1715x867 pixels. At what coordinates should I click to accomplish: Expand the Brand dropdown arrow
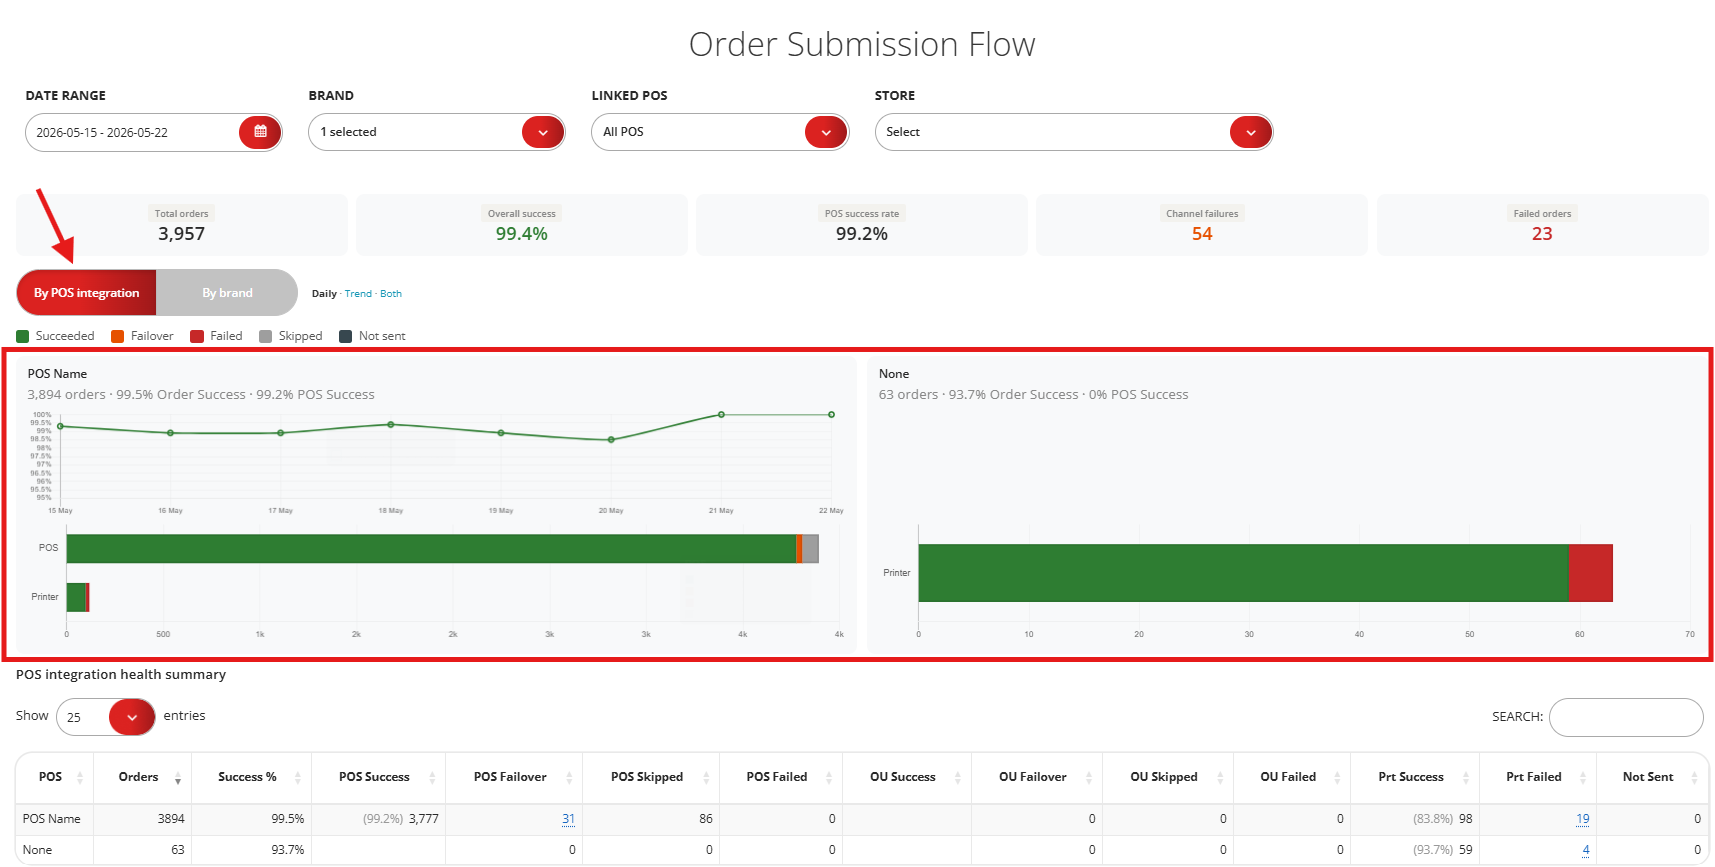pyautogui.click(x=543, y=132)
